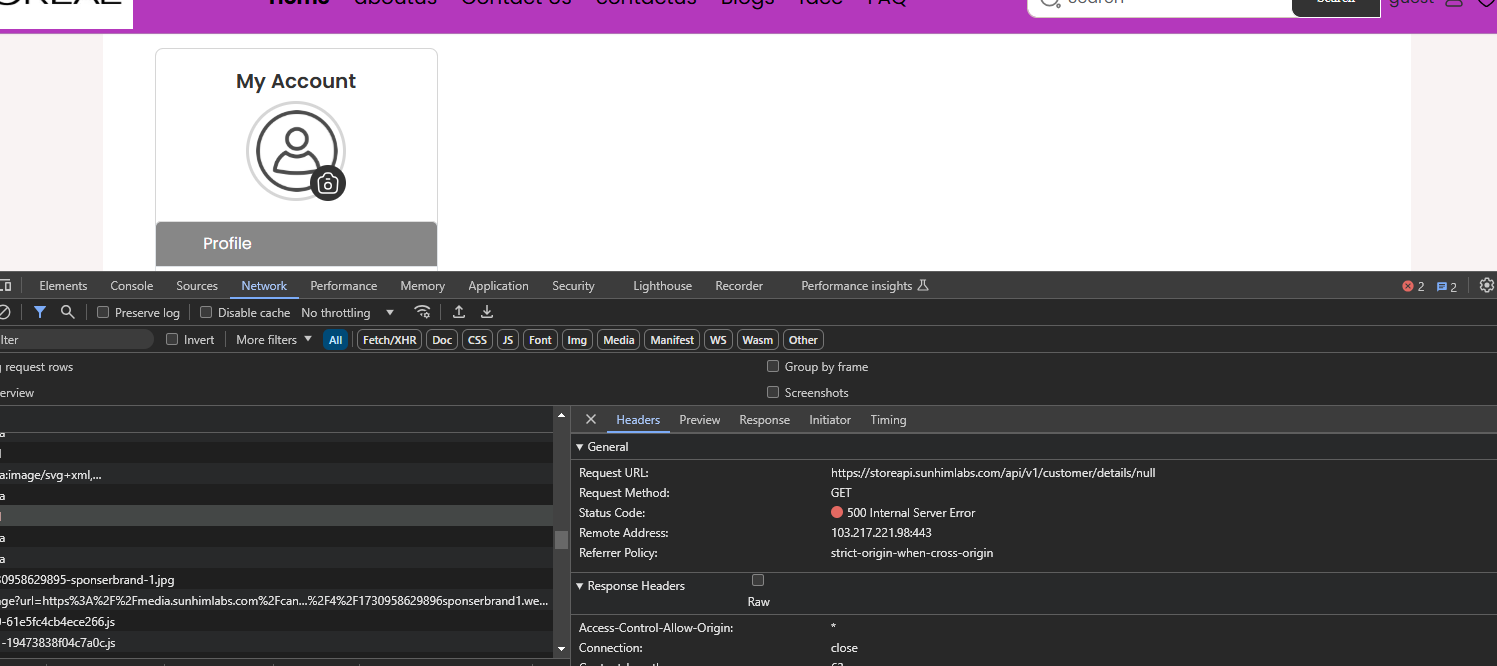Toggle the network filter funnel icon
Viewport: 1497px width, 666px height.
(40, 312)
